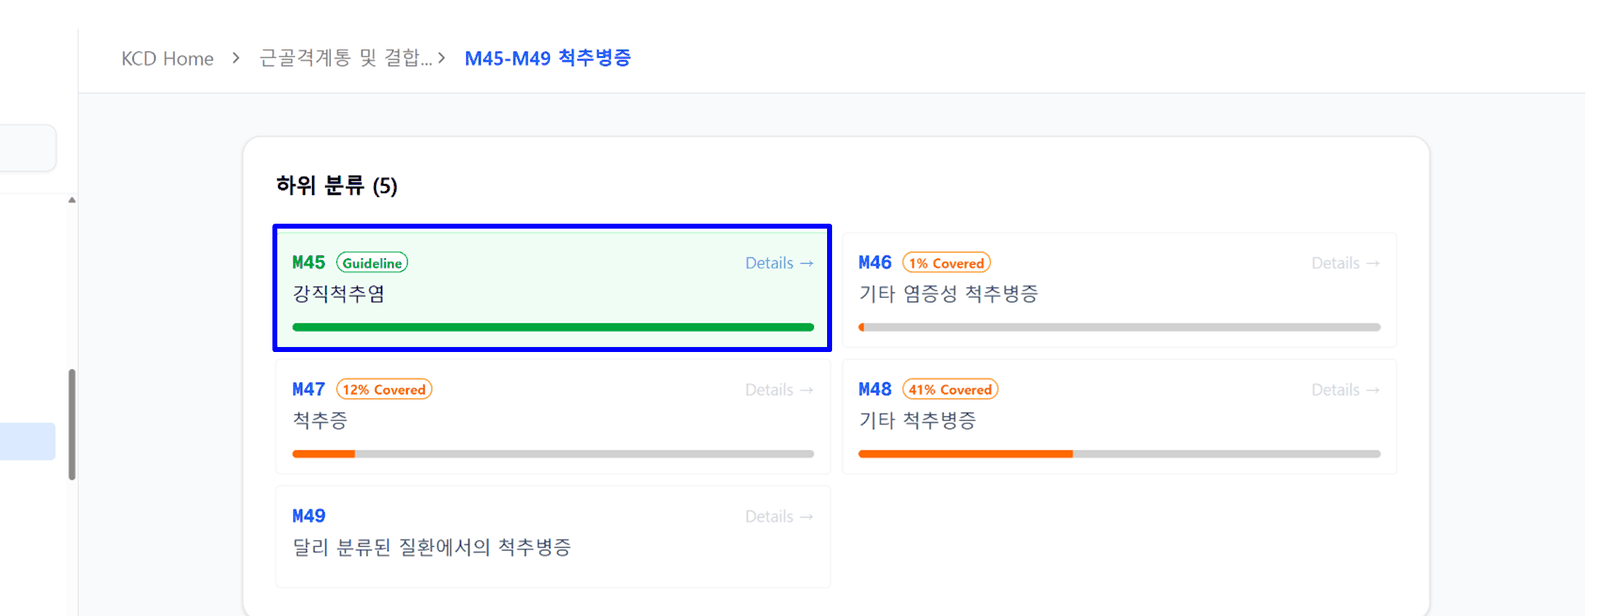This screenshot has height=616, width=1600.
Task: Click the M48 orange coverage bar
Action: [x=1119, y=454]
